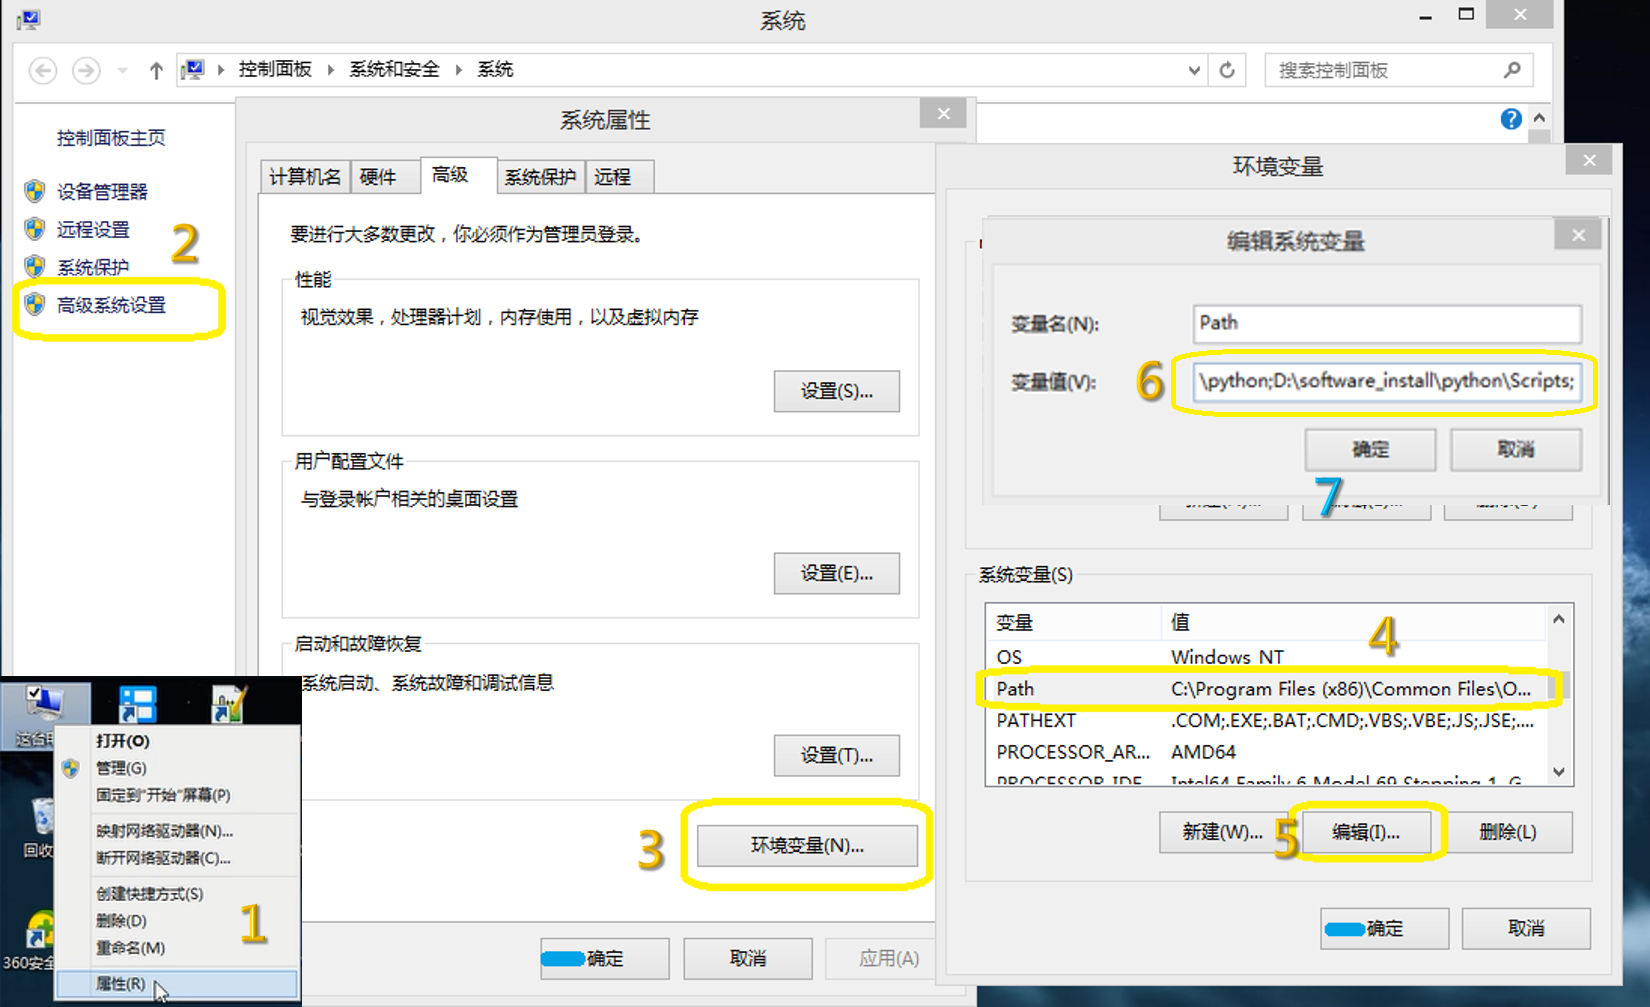The width and height of the screenshot is (1650, 1007).
Task: Click the refresh icon in address bar
Action: (x=1227, y=69)
